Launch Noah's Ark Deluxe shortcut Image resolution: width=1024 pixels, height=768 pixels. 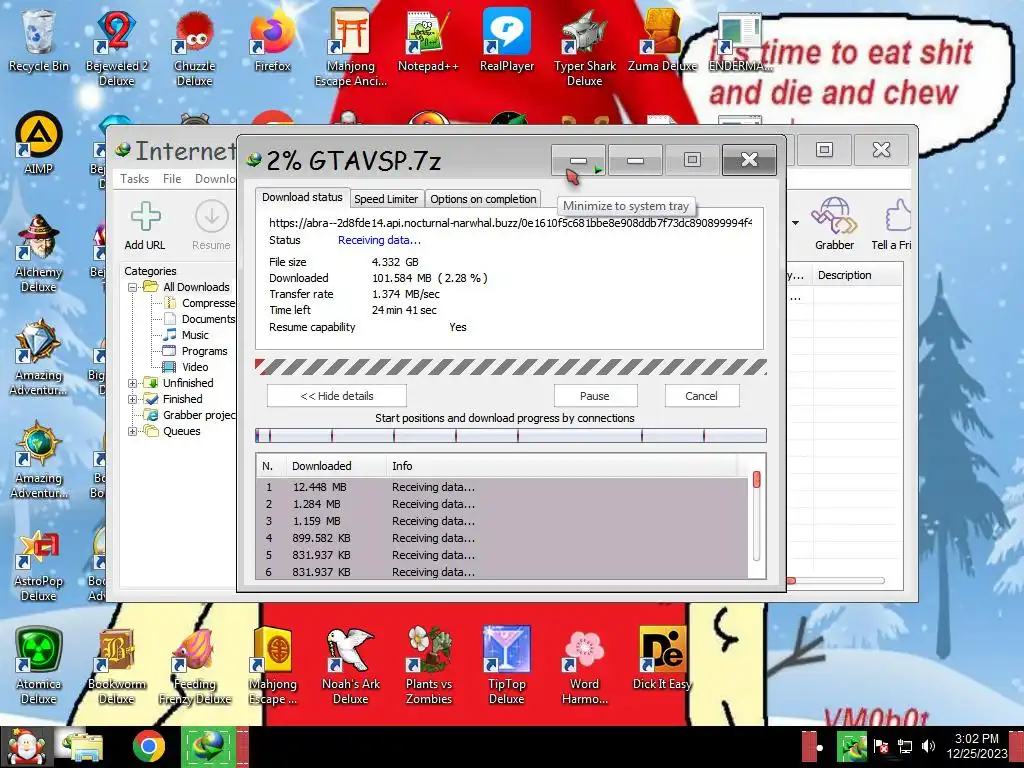(x=351, y=666)
